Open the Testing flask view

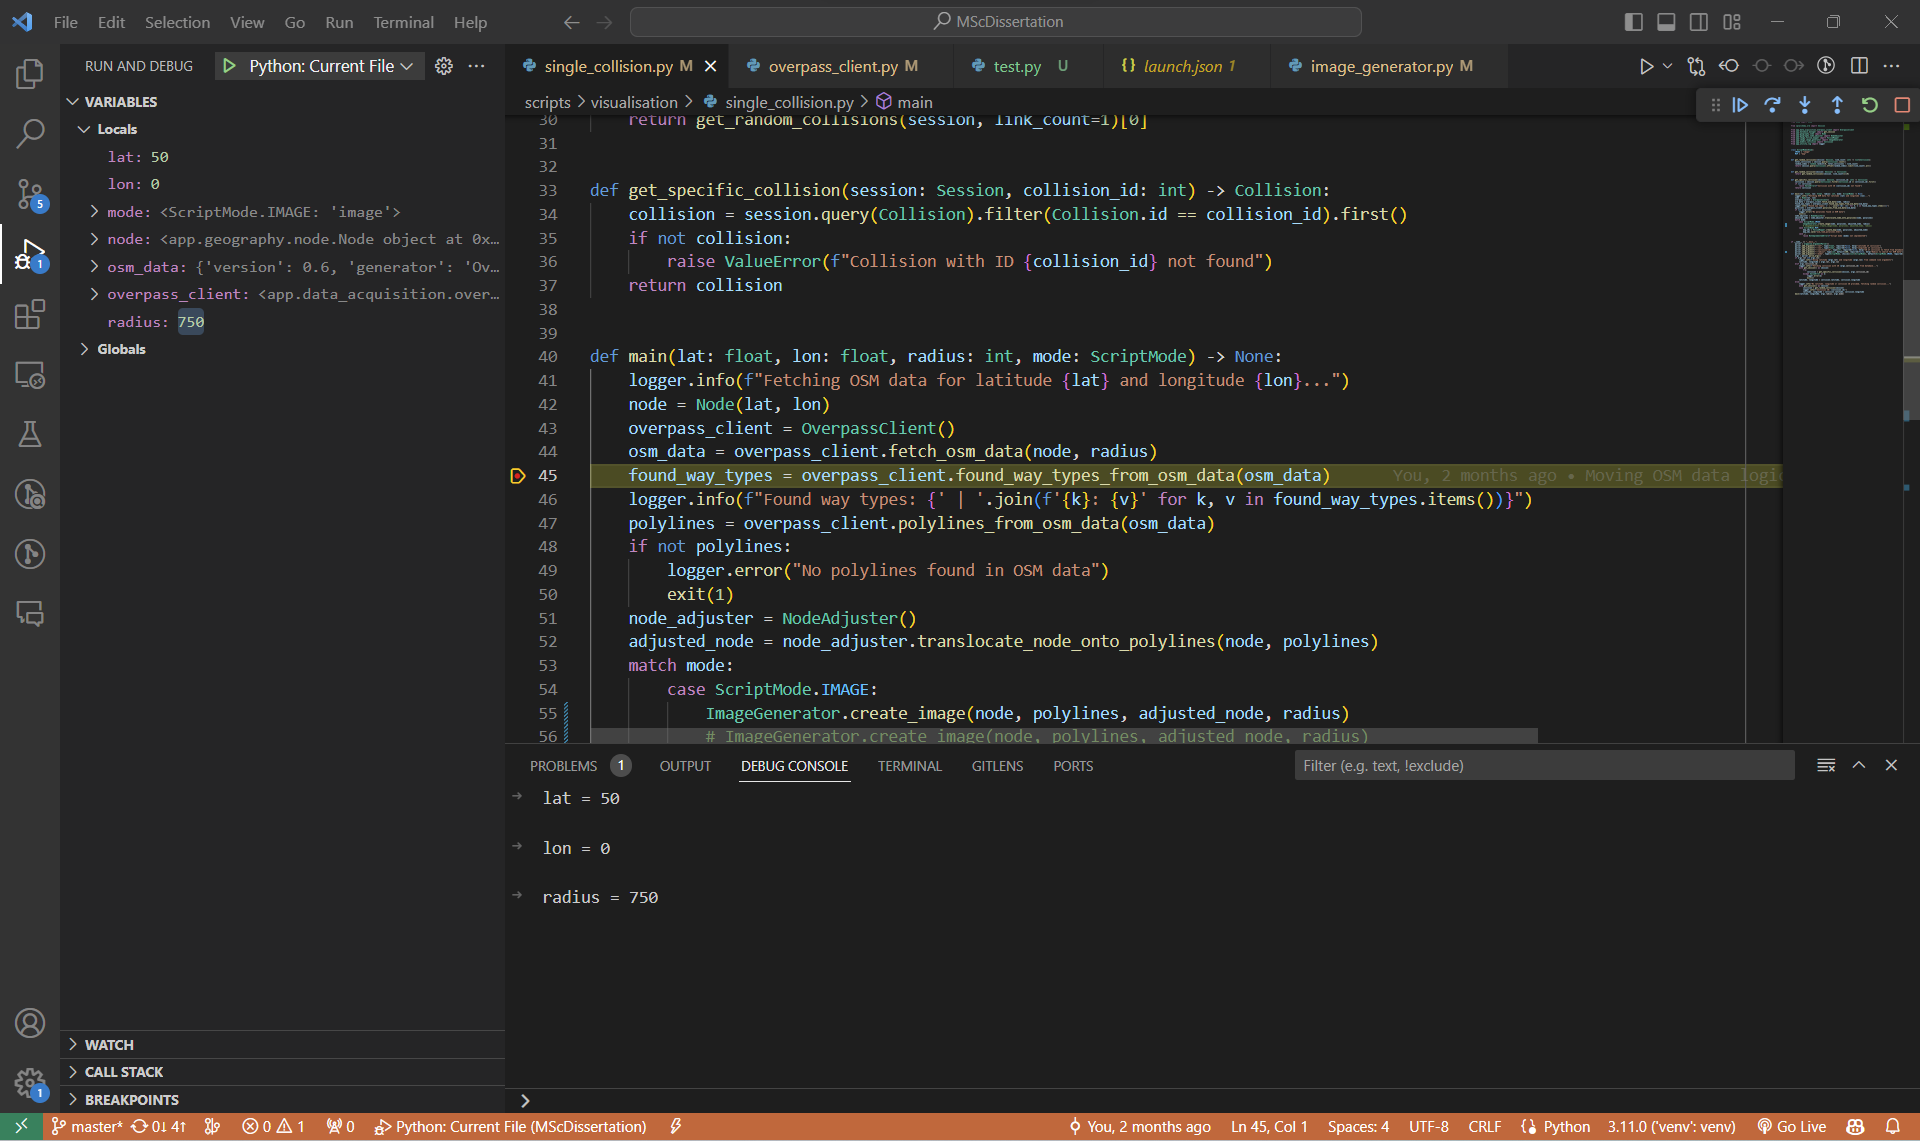click(x=30, y=434)
